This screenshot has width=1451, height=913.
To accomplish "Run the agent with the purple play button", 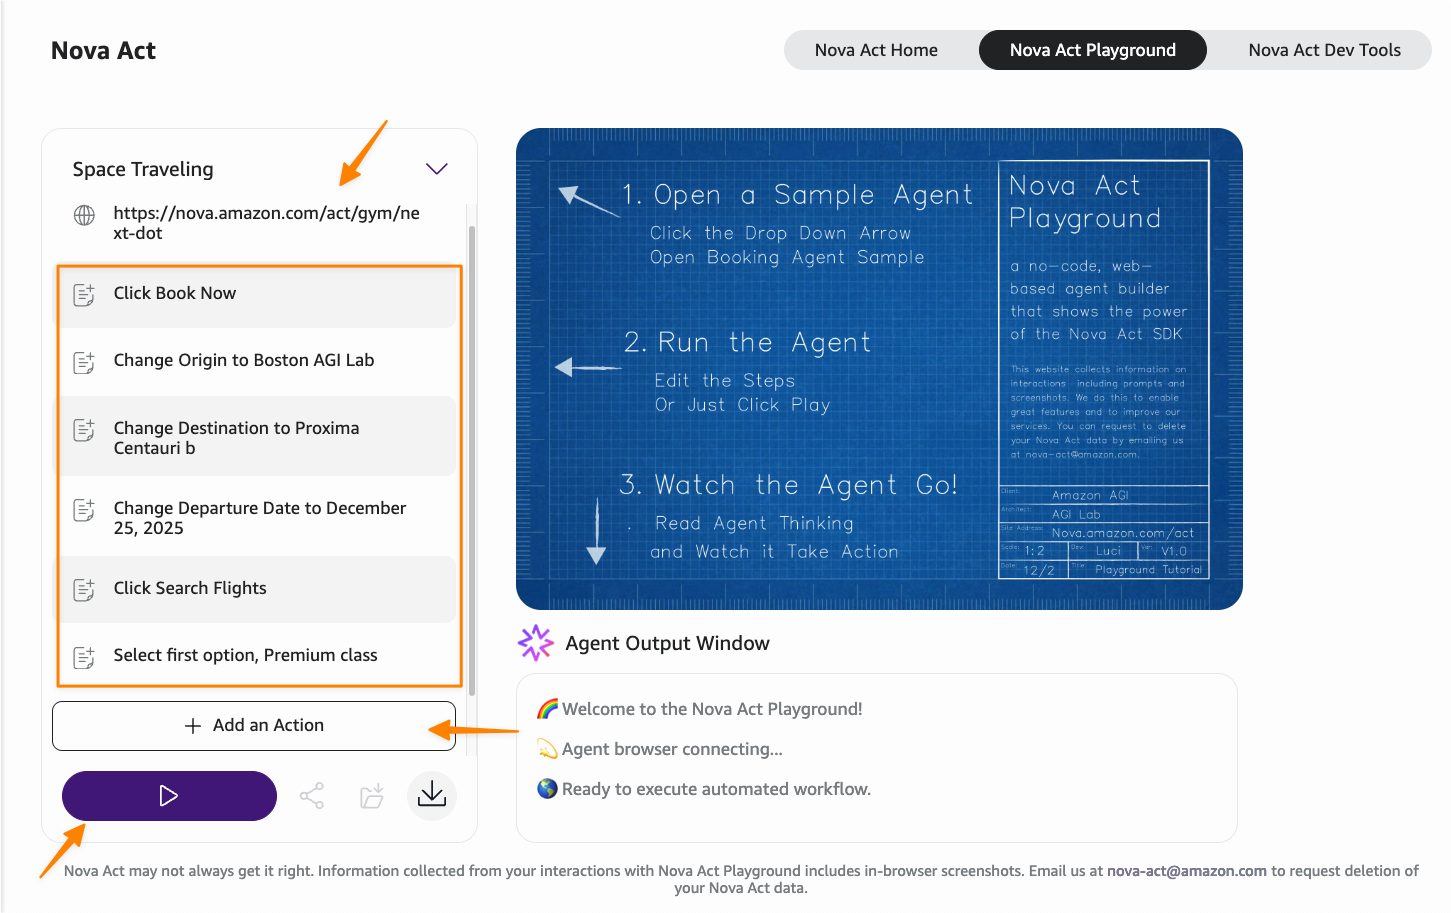I will tap(169, 796).
